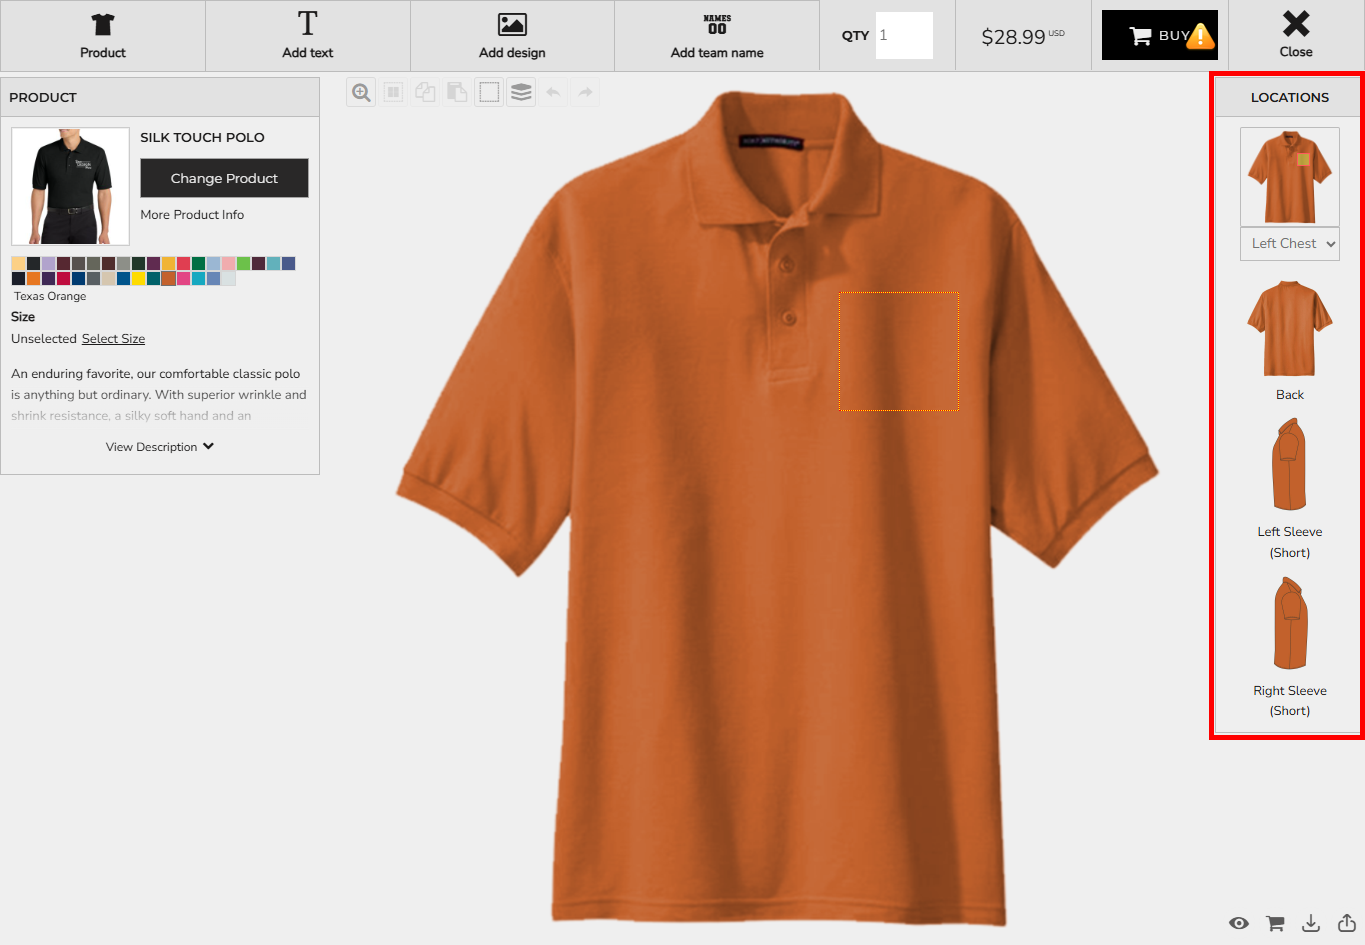Click the QTY quantity input field
The height and width of the screenshot is (945, 1365).
(x=904, y=36)
